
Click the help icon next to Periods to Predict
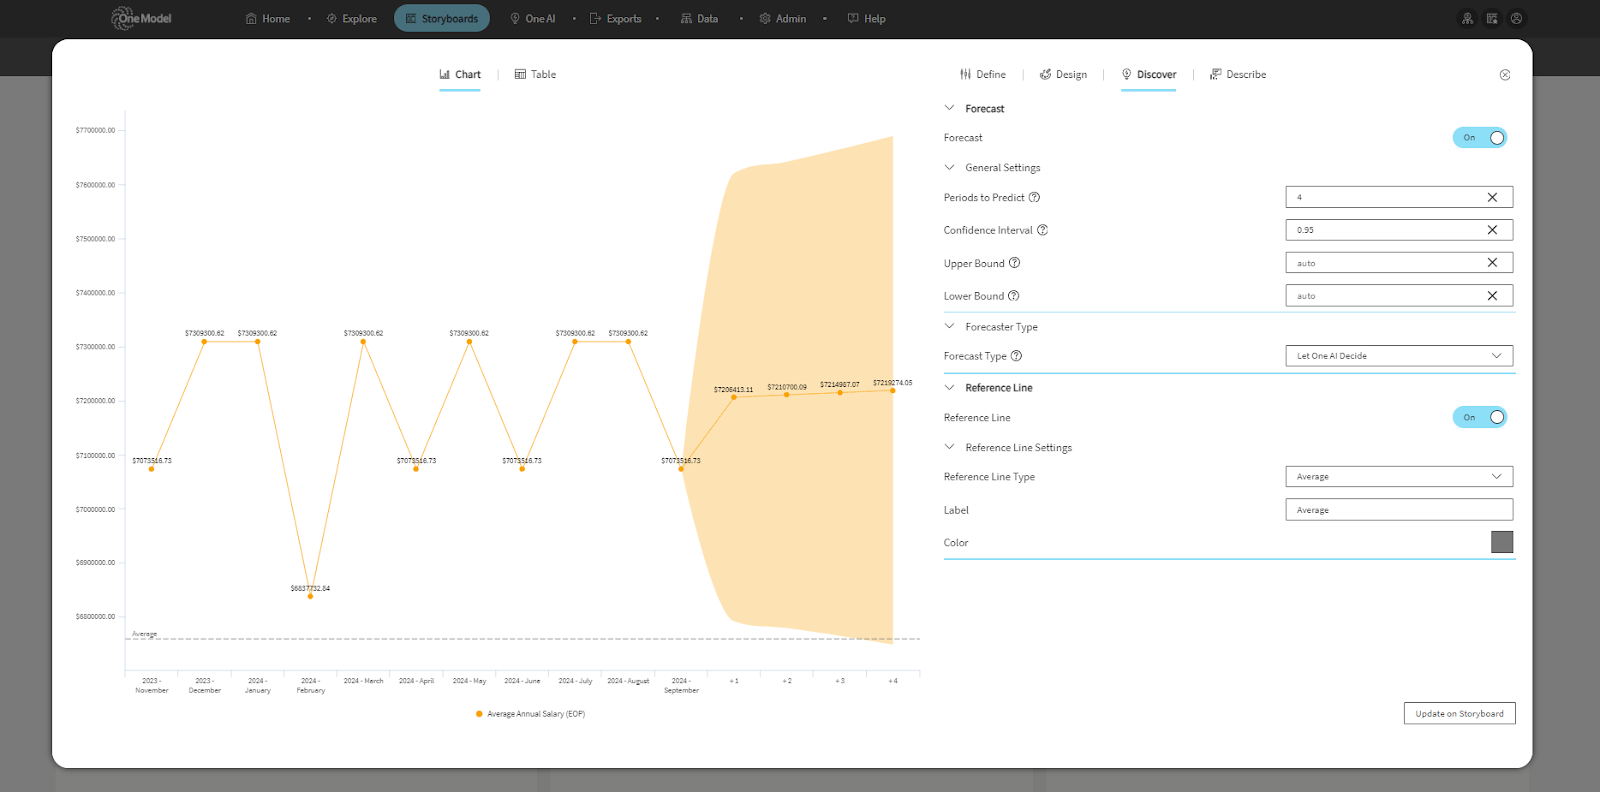click(1034, 198)
